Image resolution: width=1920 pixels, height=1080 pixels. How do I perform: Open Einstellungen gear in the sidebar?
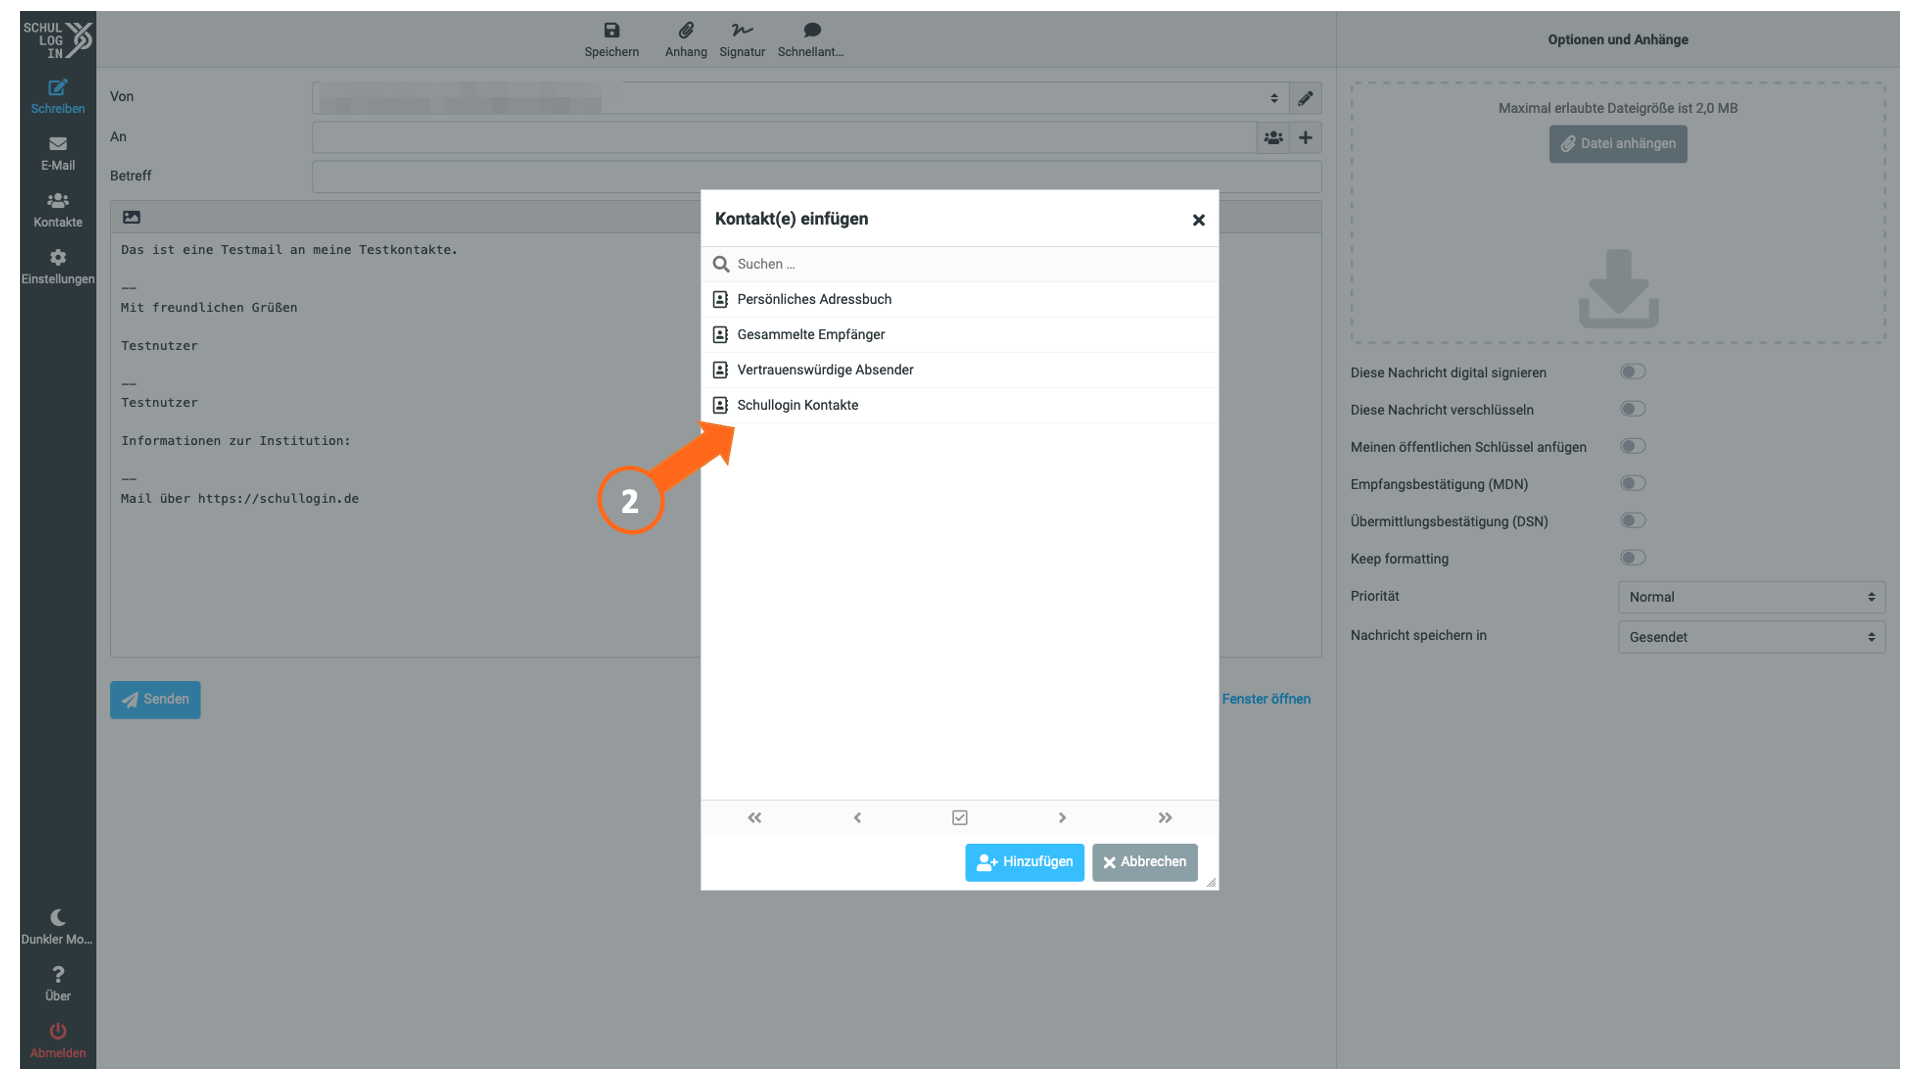click(x=57, y=268)
